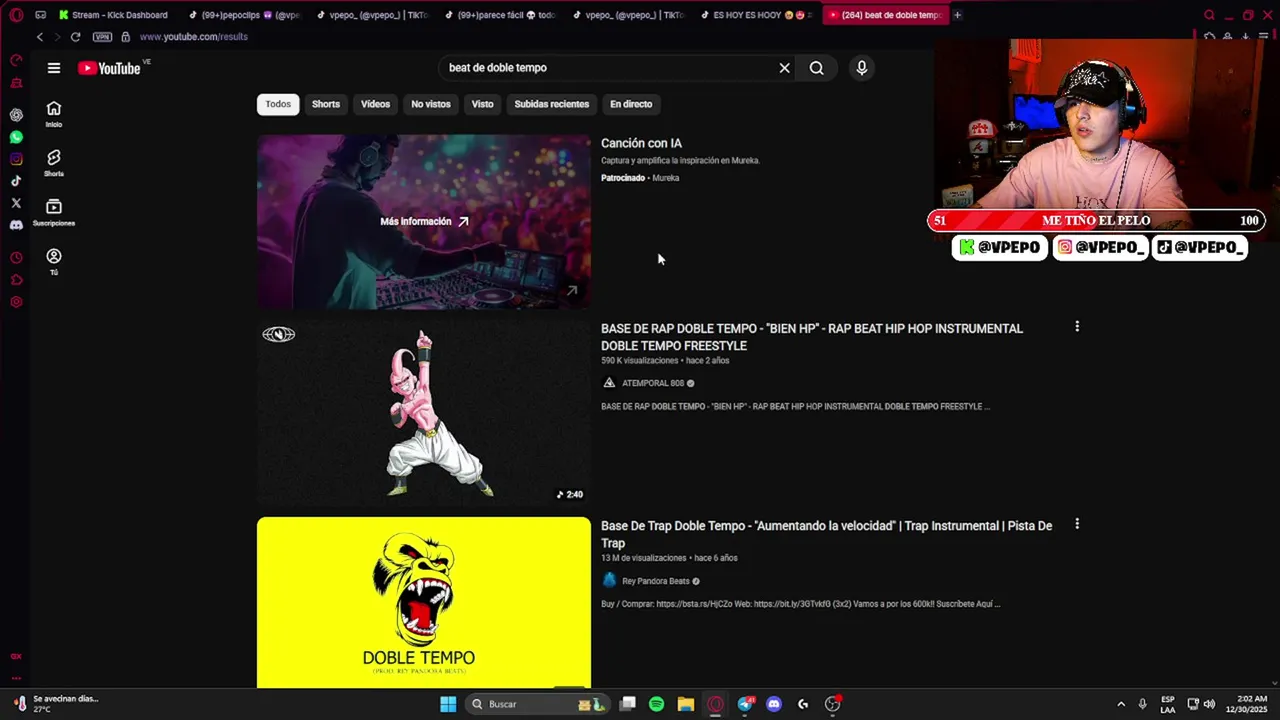The height and width of the screenshot is (720, 1280).
Task: Open Telegram from the Windows taskbar
Action: click(745, 704)
